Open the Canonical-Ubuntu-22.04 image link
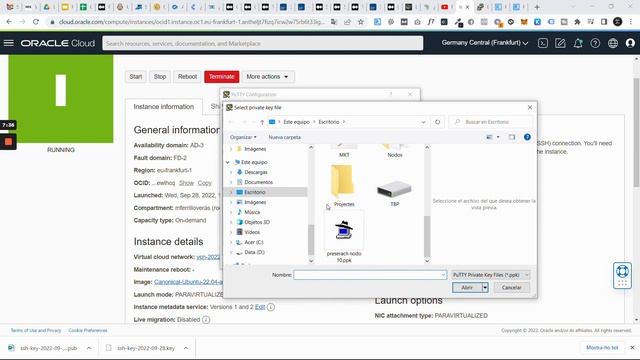640x360 pixels. click(x=188, y=282)
